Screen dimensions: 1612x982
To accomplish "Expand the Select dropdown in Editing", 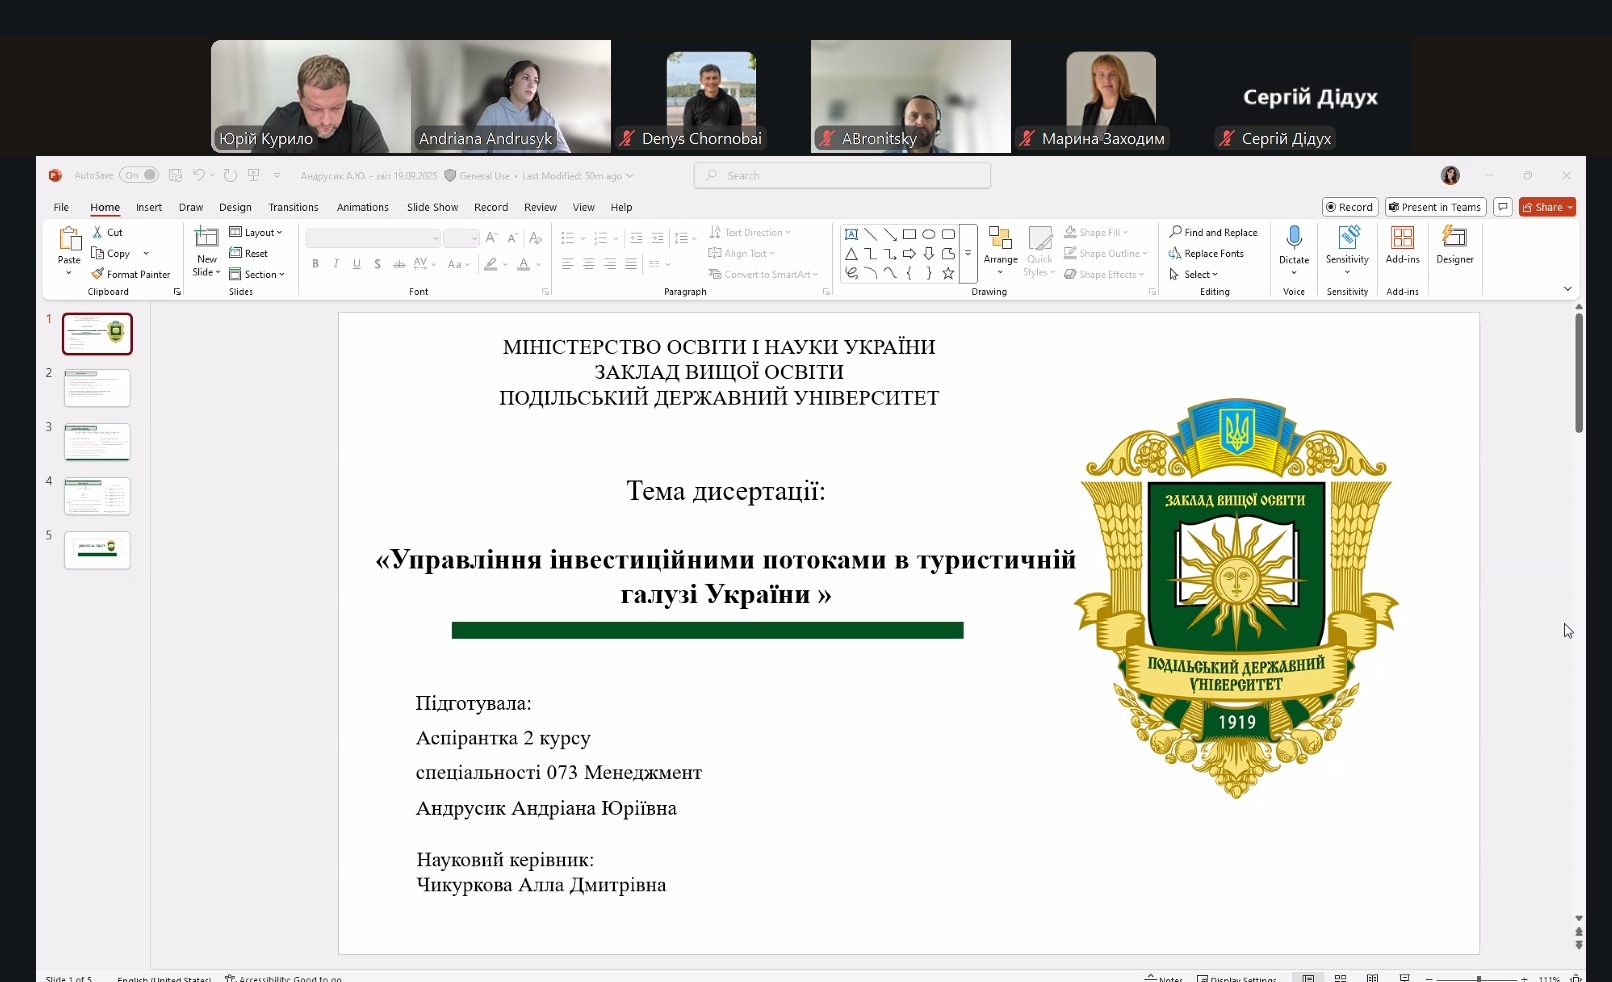I will point(1195,274).
